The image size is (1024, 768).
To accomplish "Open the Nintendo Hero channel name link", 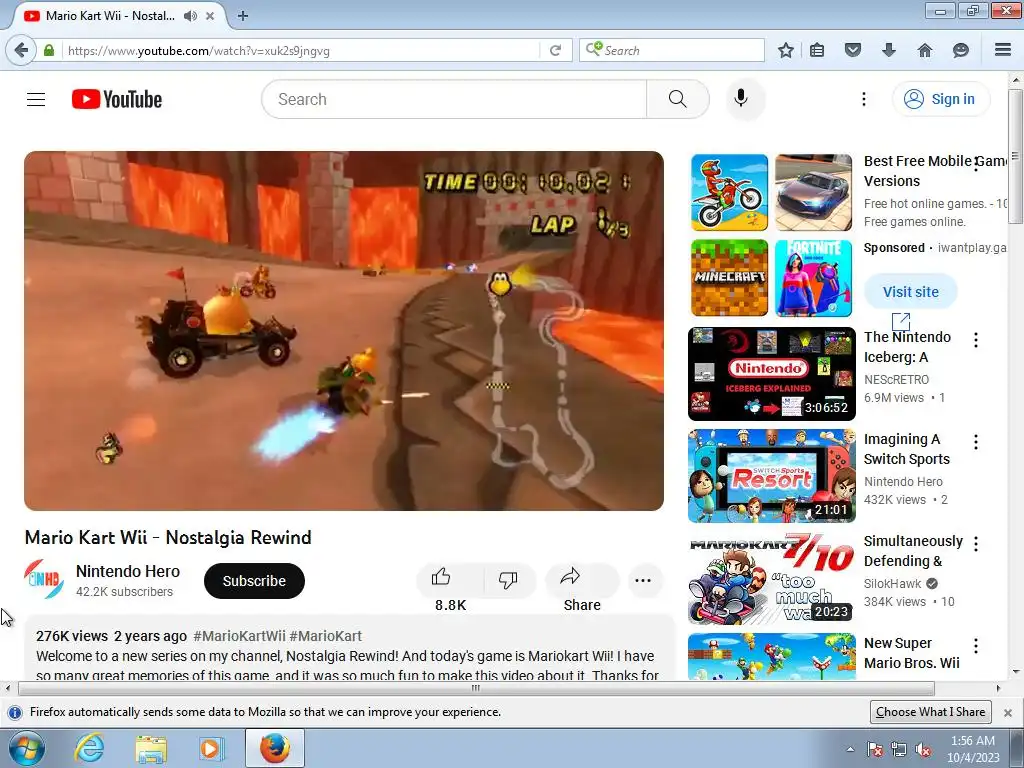I will [128, 571].
